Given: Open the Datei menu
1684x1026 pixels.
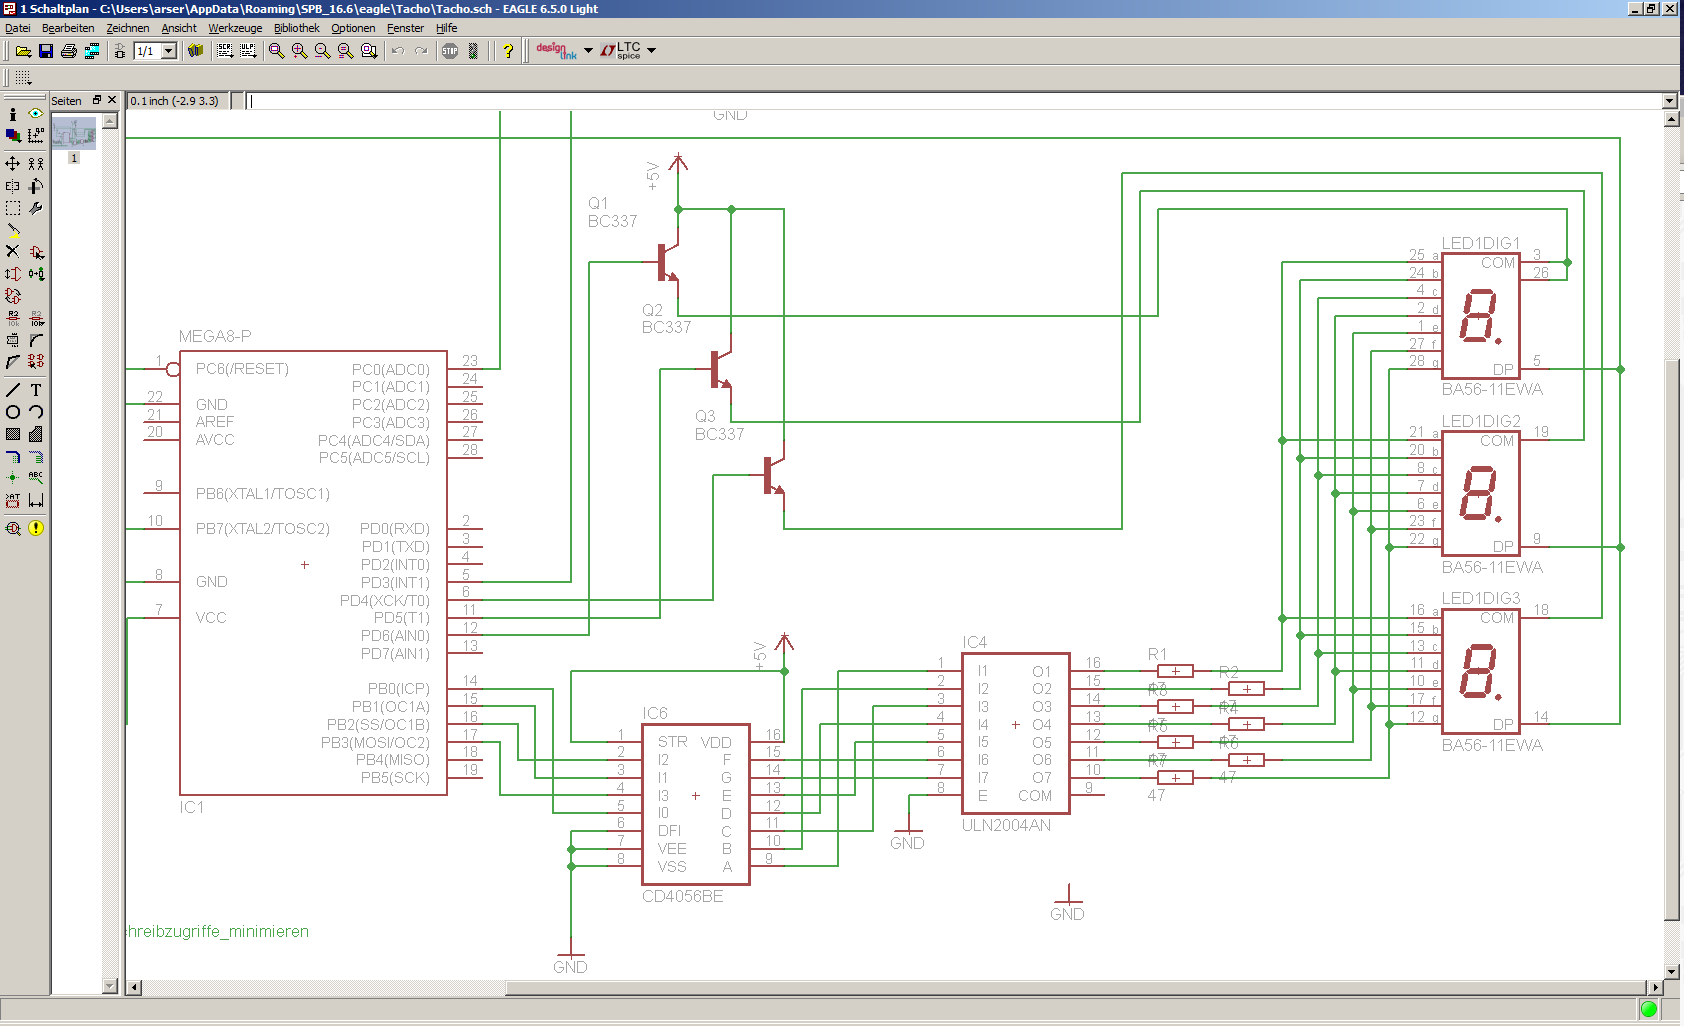Looking at the screenshot, I should pos(18,28).
